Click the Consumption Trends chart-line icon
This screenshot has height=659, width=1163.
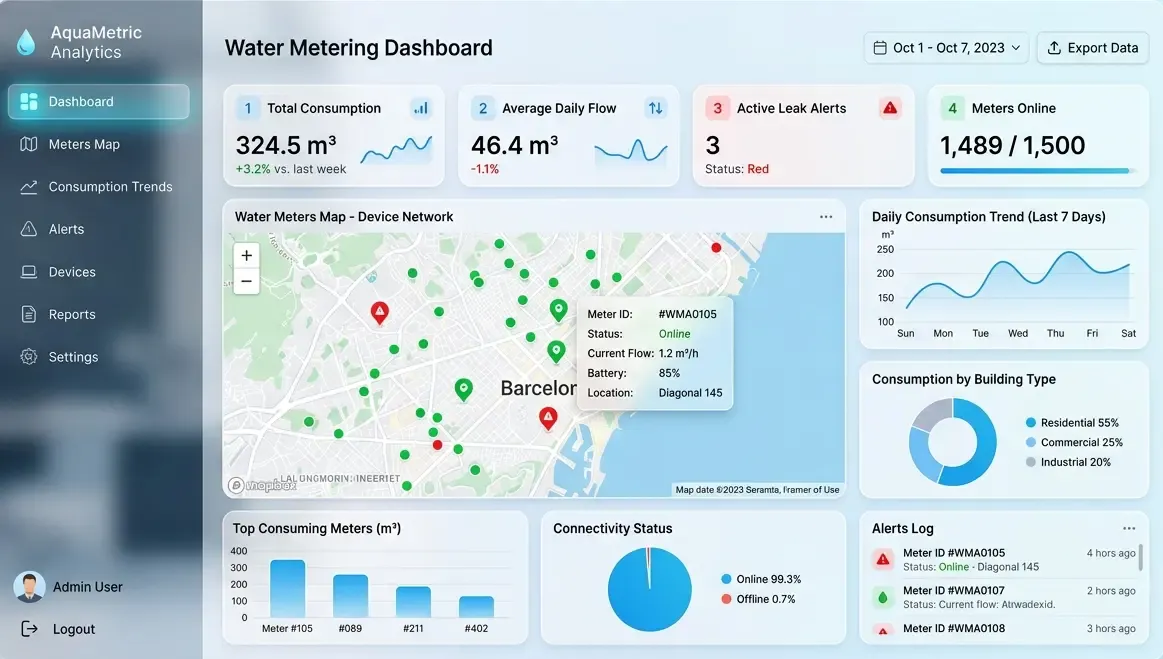coord(29,187)
